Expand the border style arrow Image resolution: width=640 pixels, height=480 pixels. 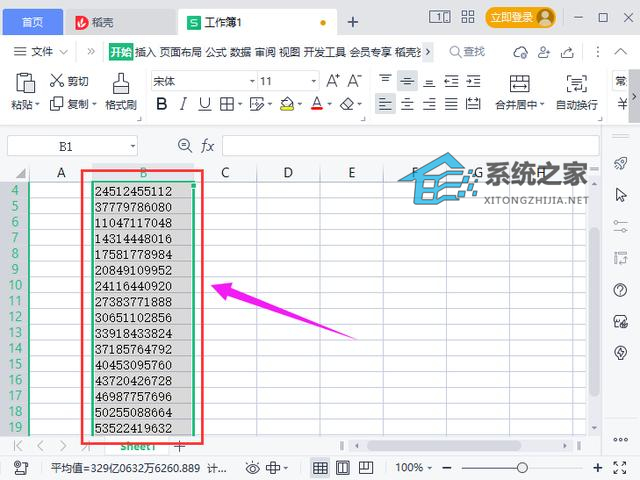pyautogui.click(x=240, y=104)
